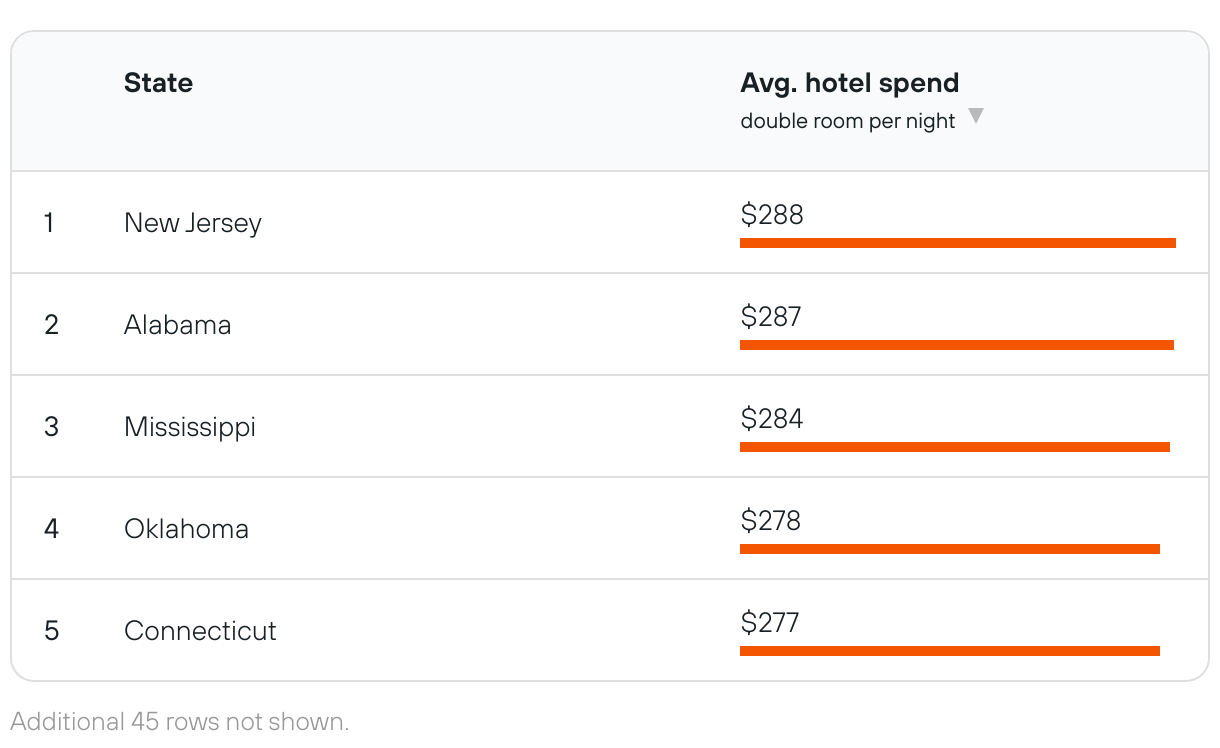Click Mississippi's orange spend bar
This screenshot has width=1220, height=748.
(954, 447)
